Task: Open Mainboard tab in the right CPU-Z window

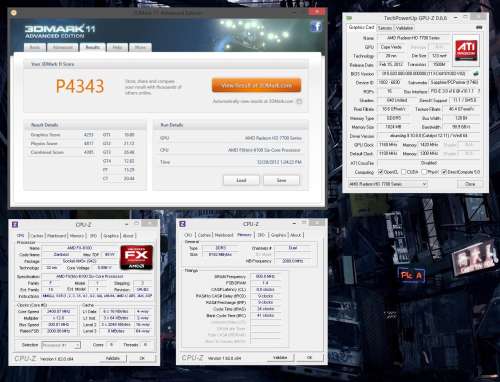Action: [224, 235]
